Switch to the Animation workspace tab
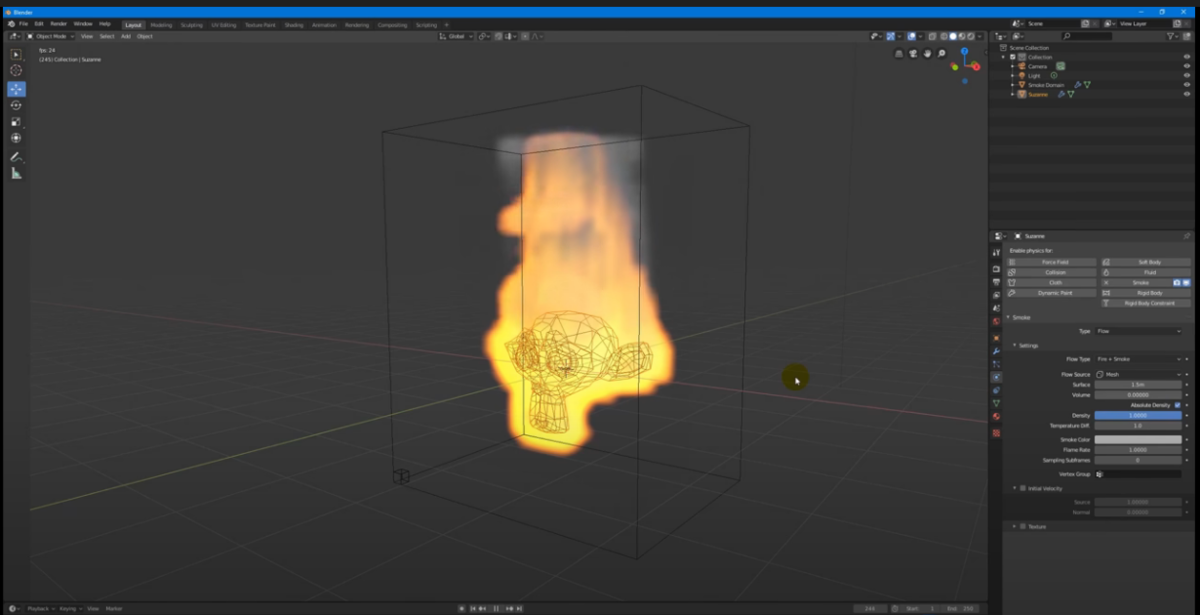Viewport: 1200px width, 615px height. pyautogui.click(x=324, y=24)
